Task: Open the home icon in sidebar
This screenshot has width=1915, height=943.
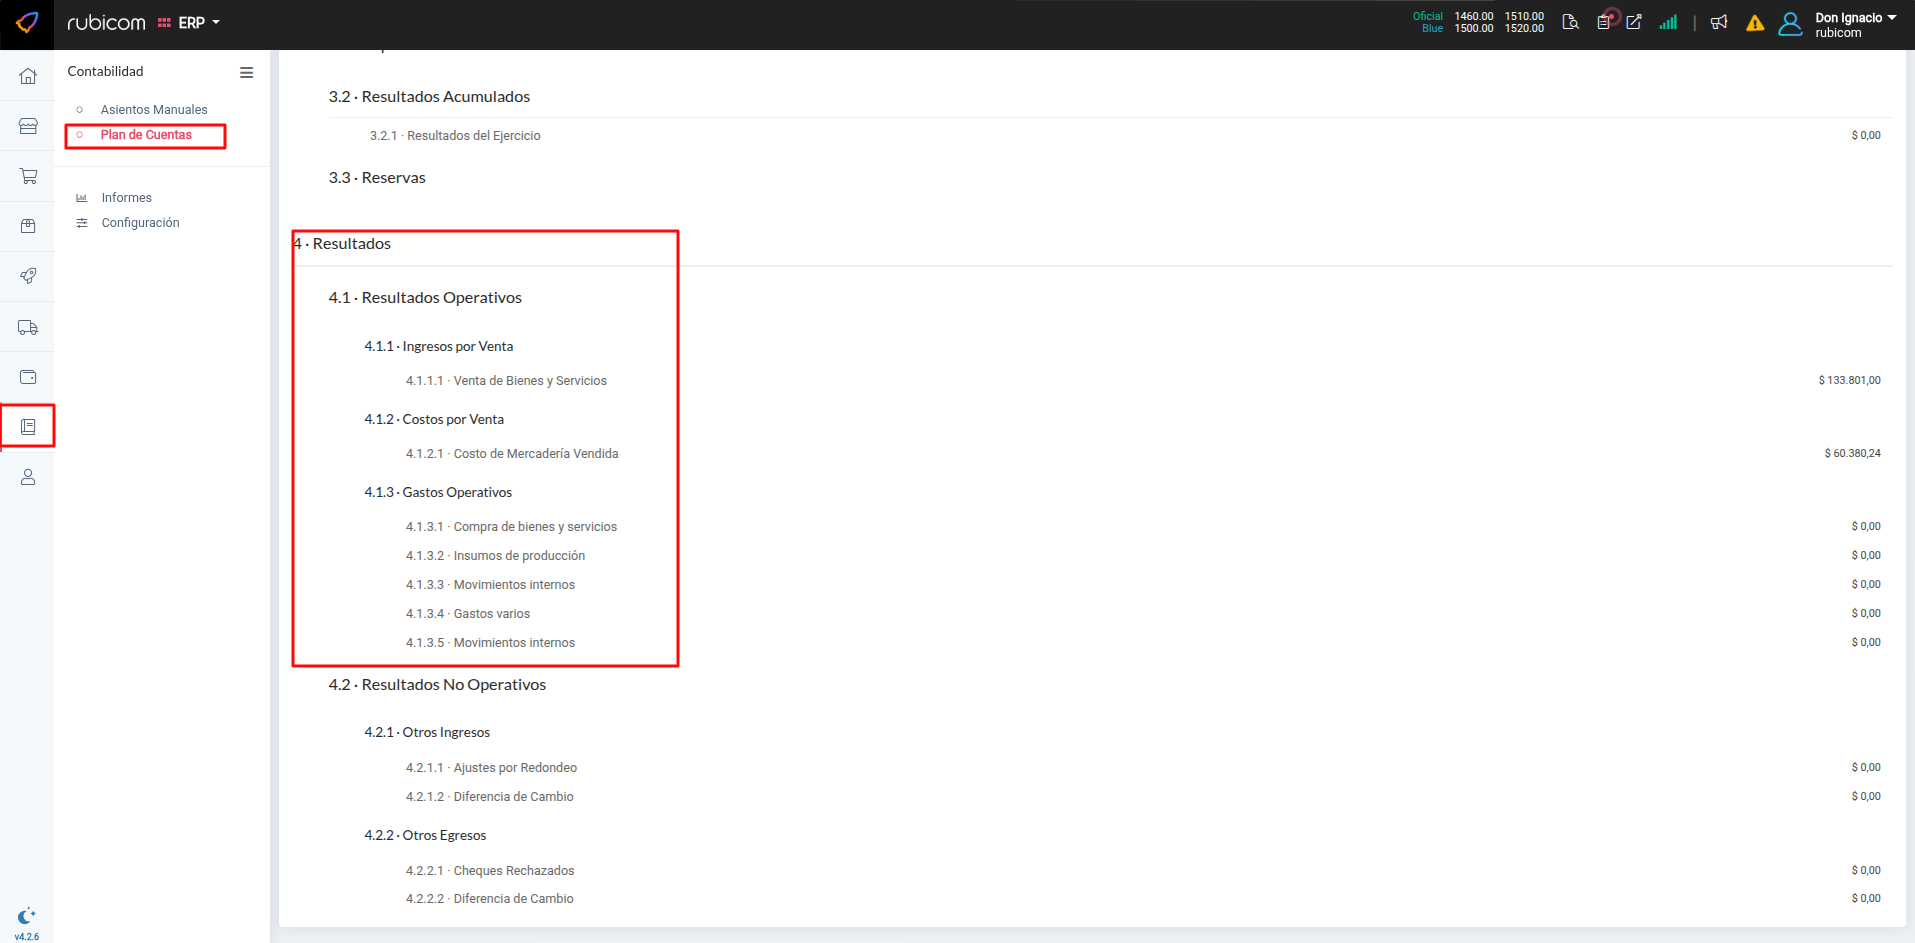Action: (x=28, y=76)
